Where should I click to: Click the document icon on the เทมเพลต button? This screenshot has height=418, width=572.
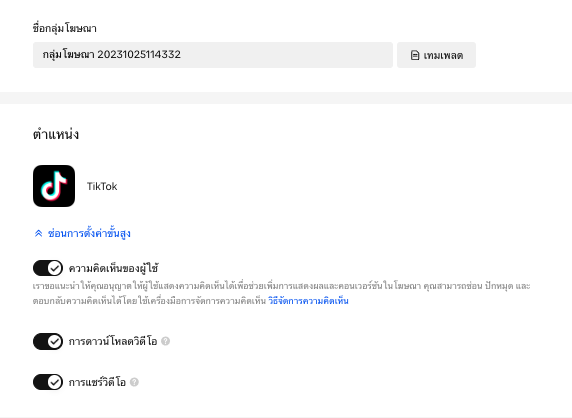[415, 55]
